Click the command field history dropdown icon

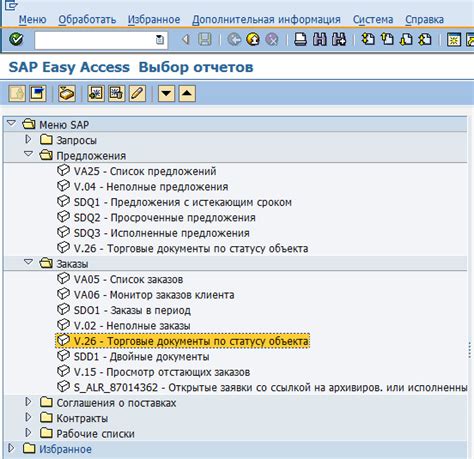160,40
